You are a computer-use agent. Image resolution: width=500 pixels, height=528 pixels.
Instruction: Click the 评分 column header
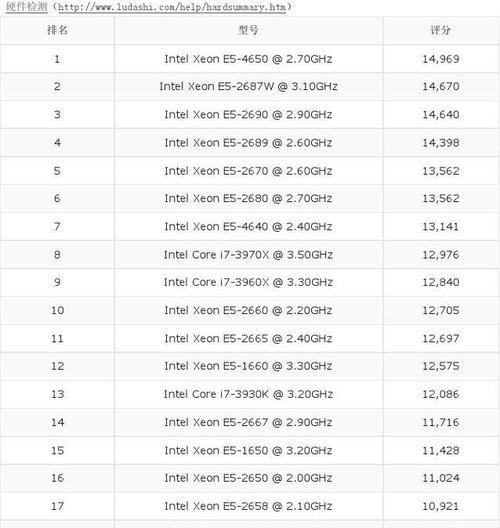tap(441, 30)
